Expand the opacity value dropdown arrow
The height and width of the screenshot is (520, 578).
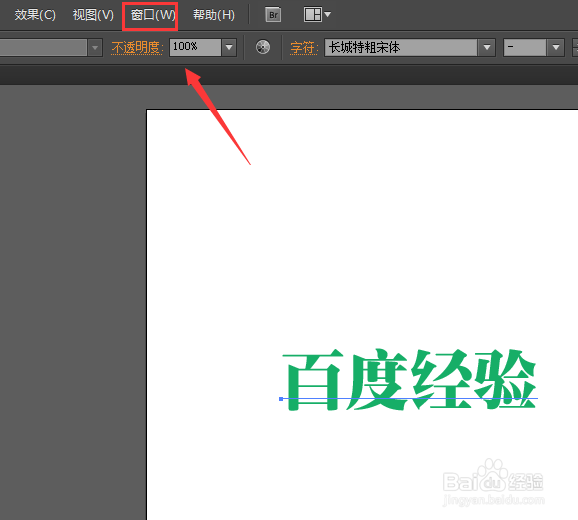229,47
